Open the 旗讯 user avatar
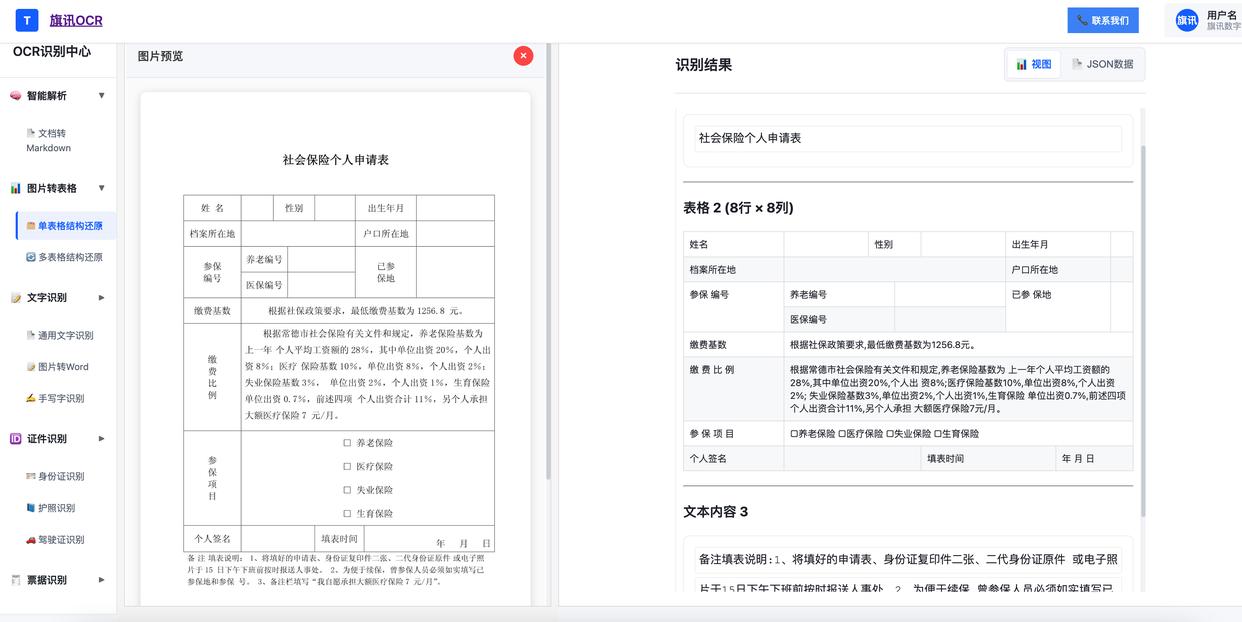 coord(1187,20)
